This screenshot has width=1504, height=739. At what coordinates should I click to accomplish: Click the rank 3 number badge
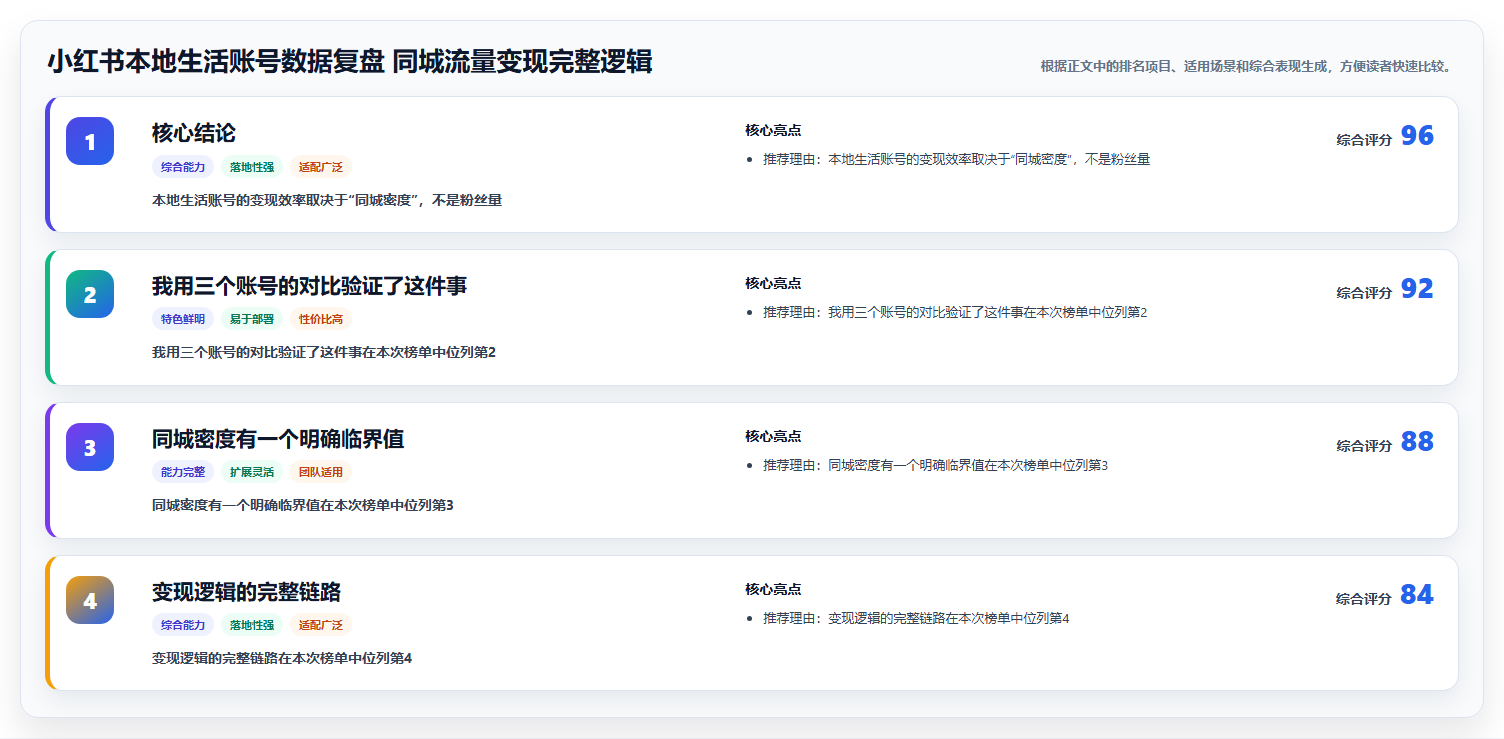click(90, 447)
